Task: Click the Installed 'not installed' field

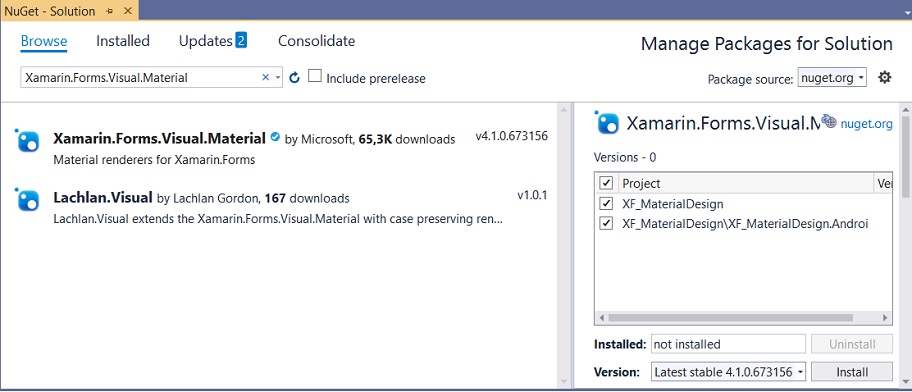Action: pos(728,344)
